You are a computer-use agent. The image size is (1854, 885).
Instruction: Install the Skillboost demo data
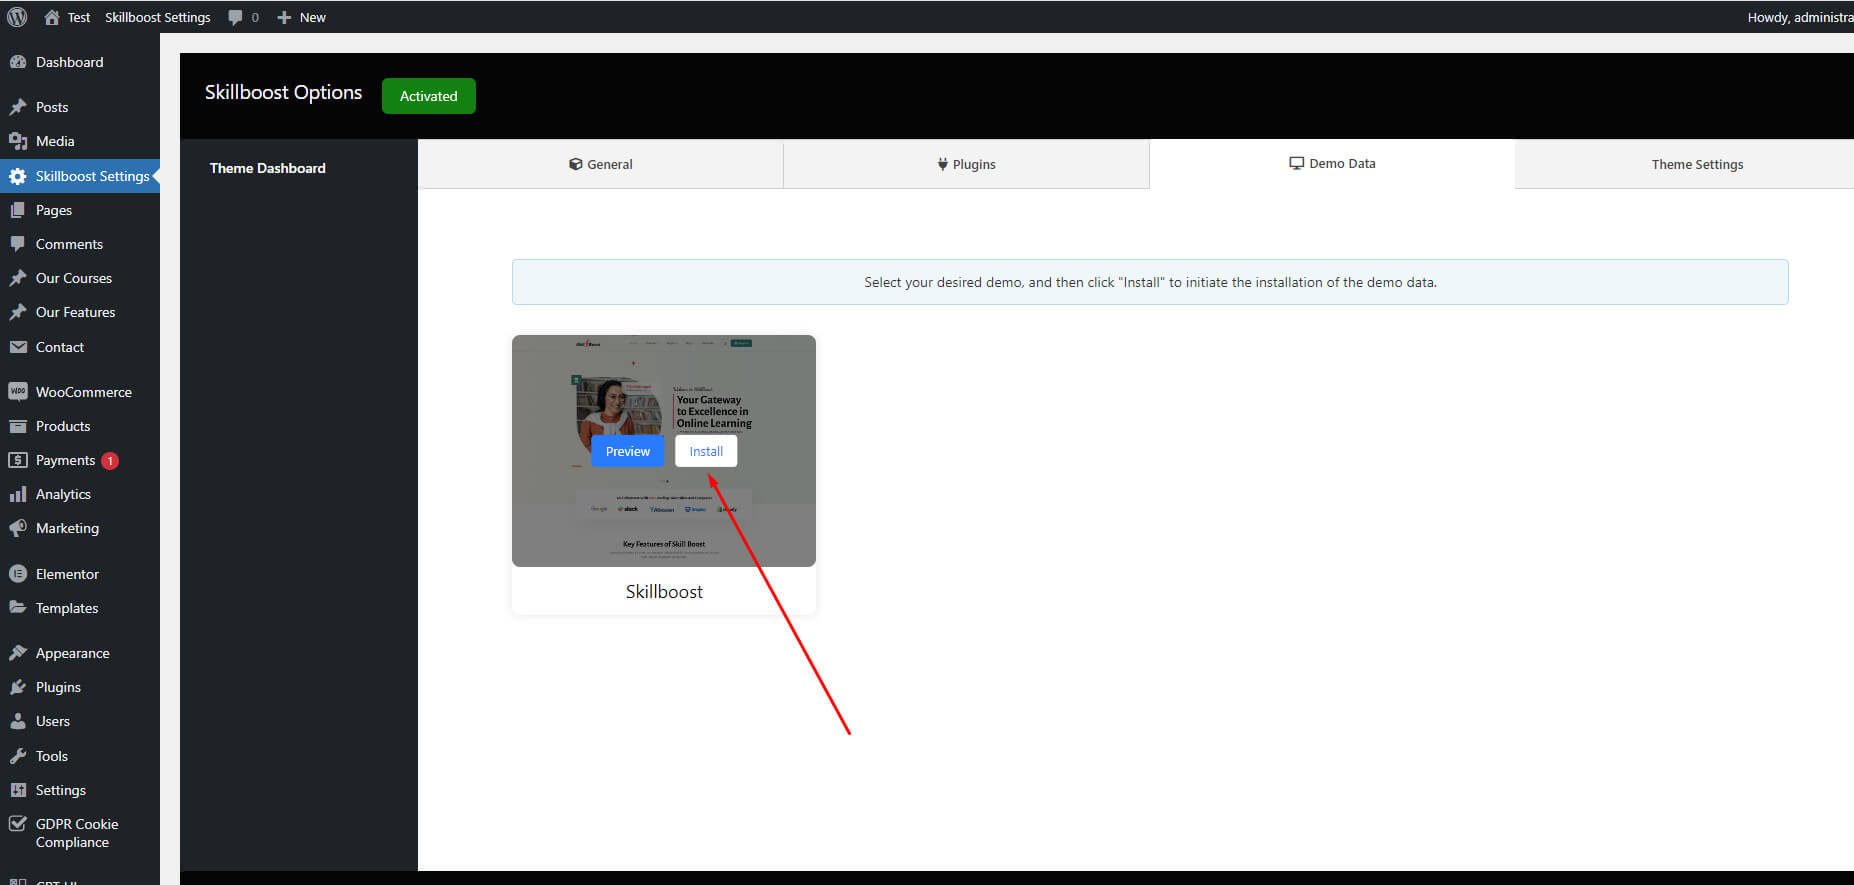pyautogui.click(x=706, y=451)
